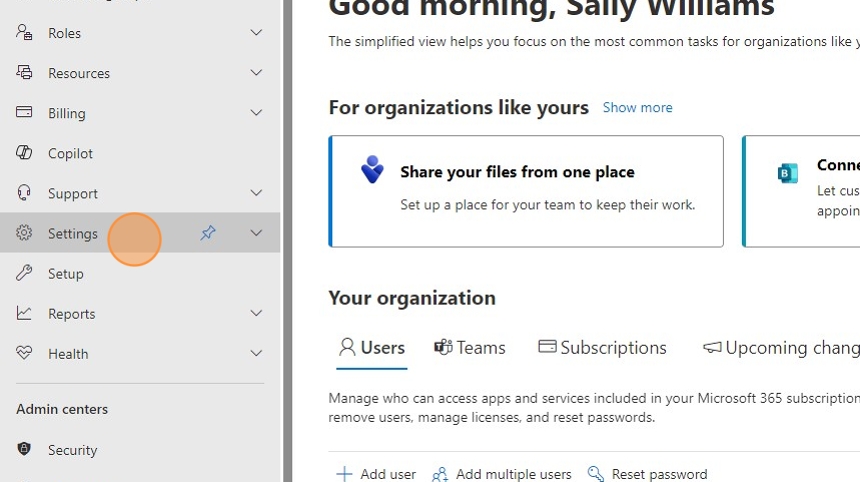
Task: Switch to the Teams tab
Action: tap(469, 348)
